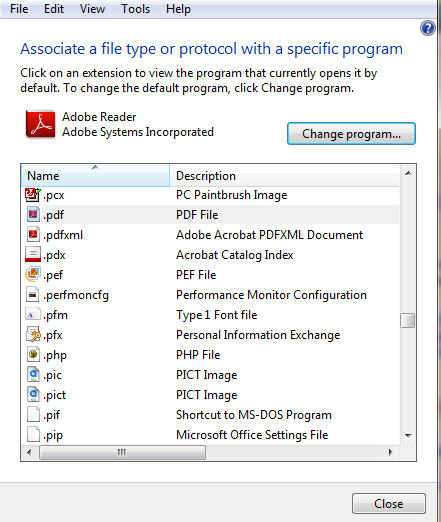Click the .pdx catalog index icon
This screenshot has height=522, width=441.
[x=33, y=255]
